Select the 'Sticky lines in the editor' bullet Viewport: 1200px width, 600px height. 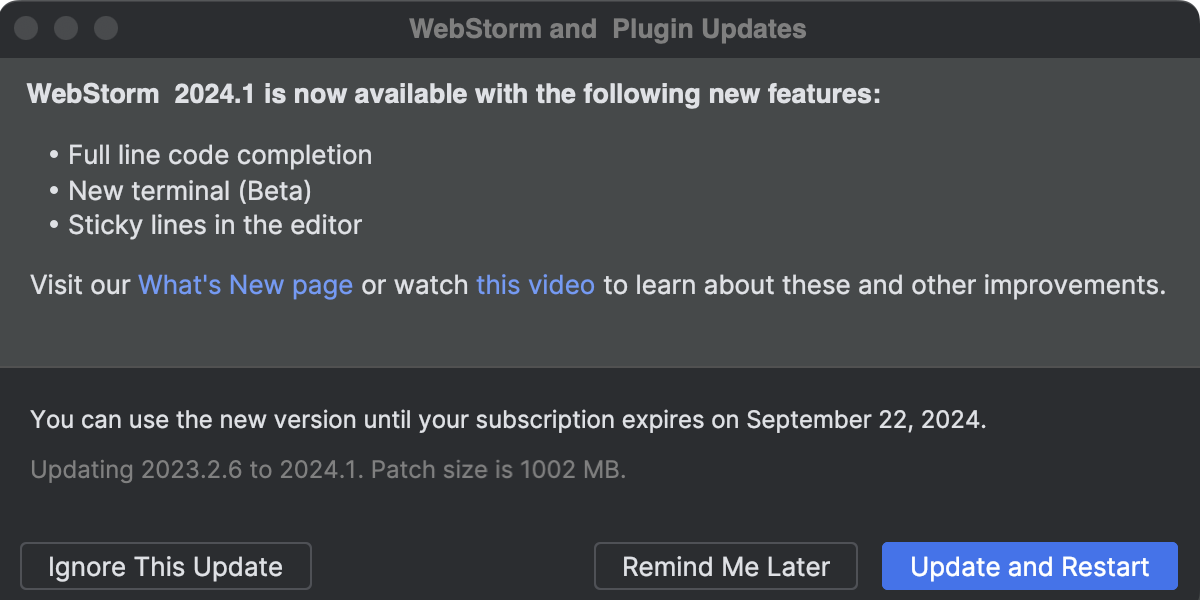(x=214, y=225)
